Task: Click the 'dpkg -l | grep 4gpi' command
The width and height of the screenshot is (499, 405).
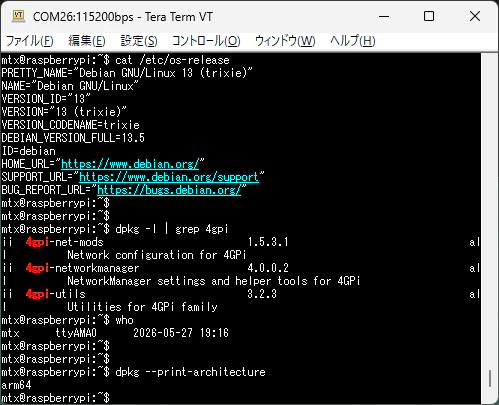Action: click(172, 229)
